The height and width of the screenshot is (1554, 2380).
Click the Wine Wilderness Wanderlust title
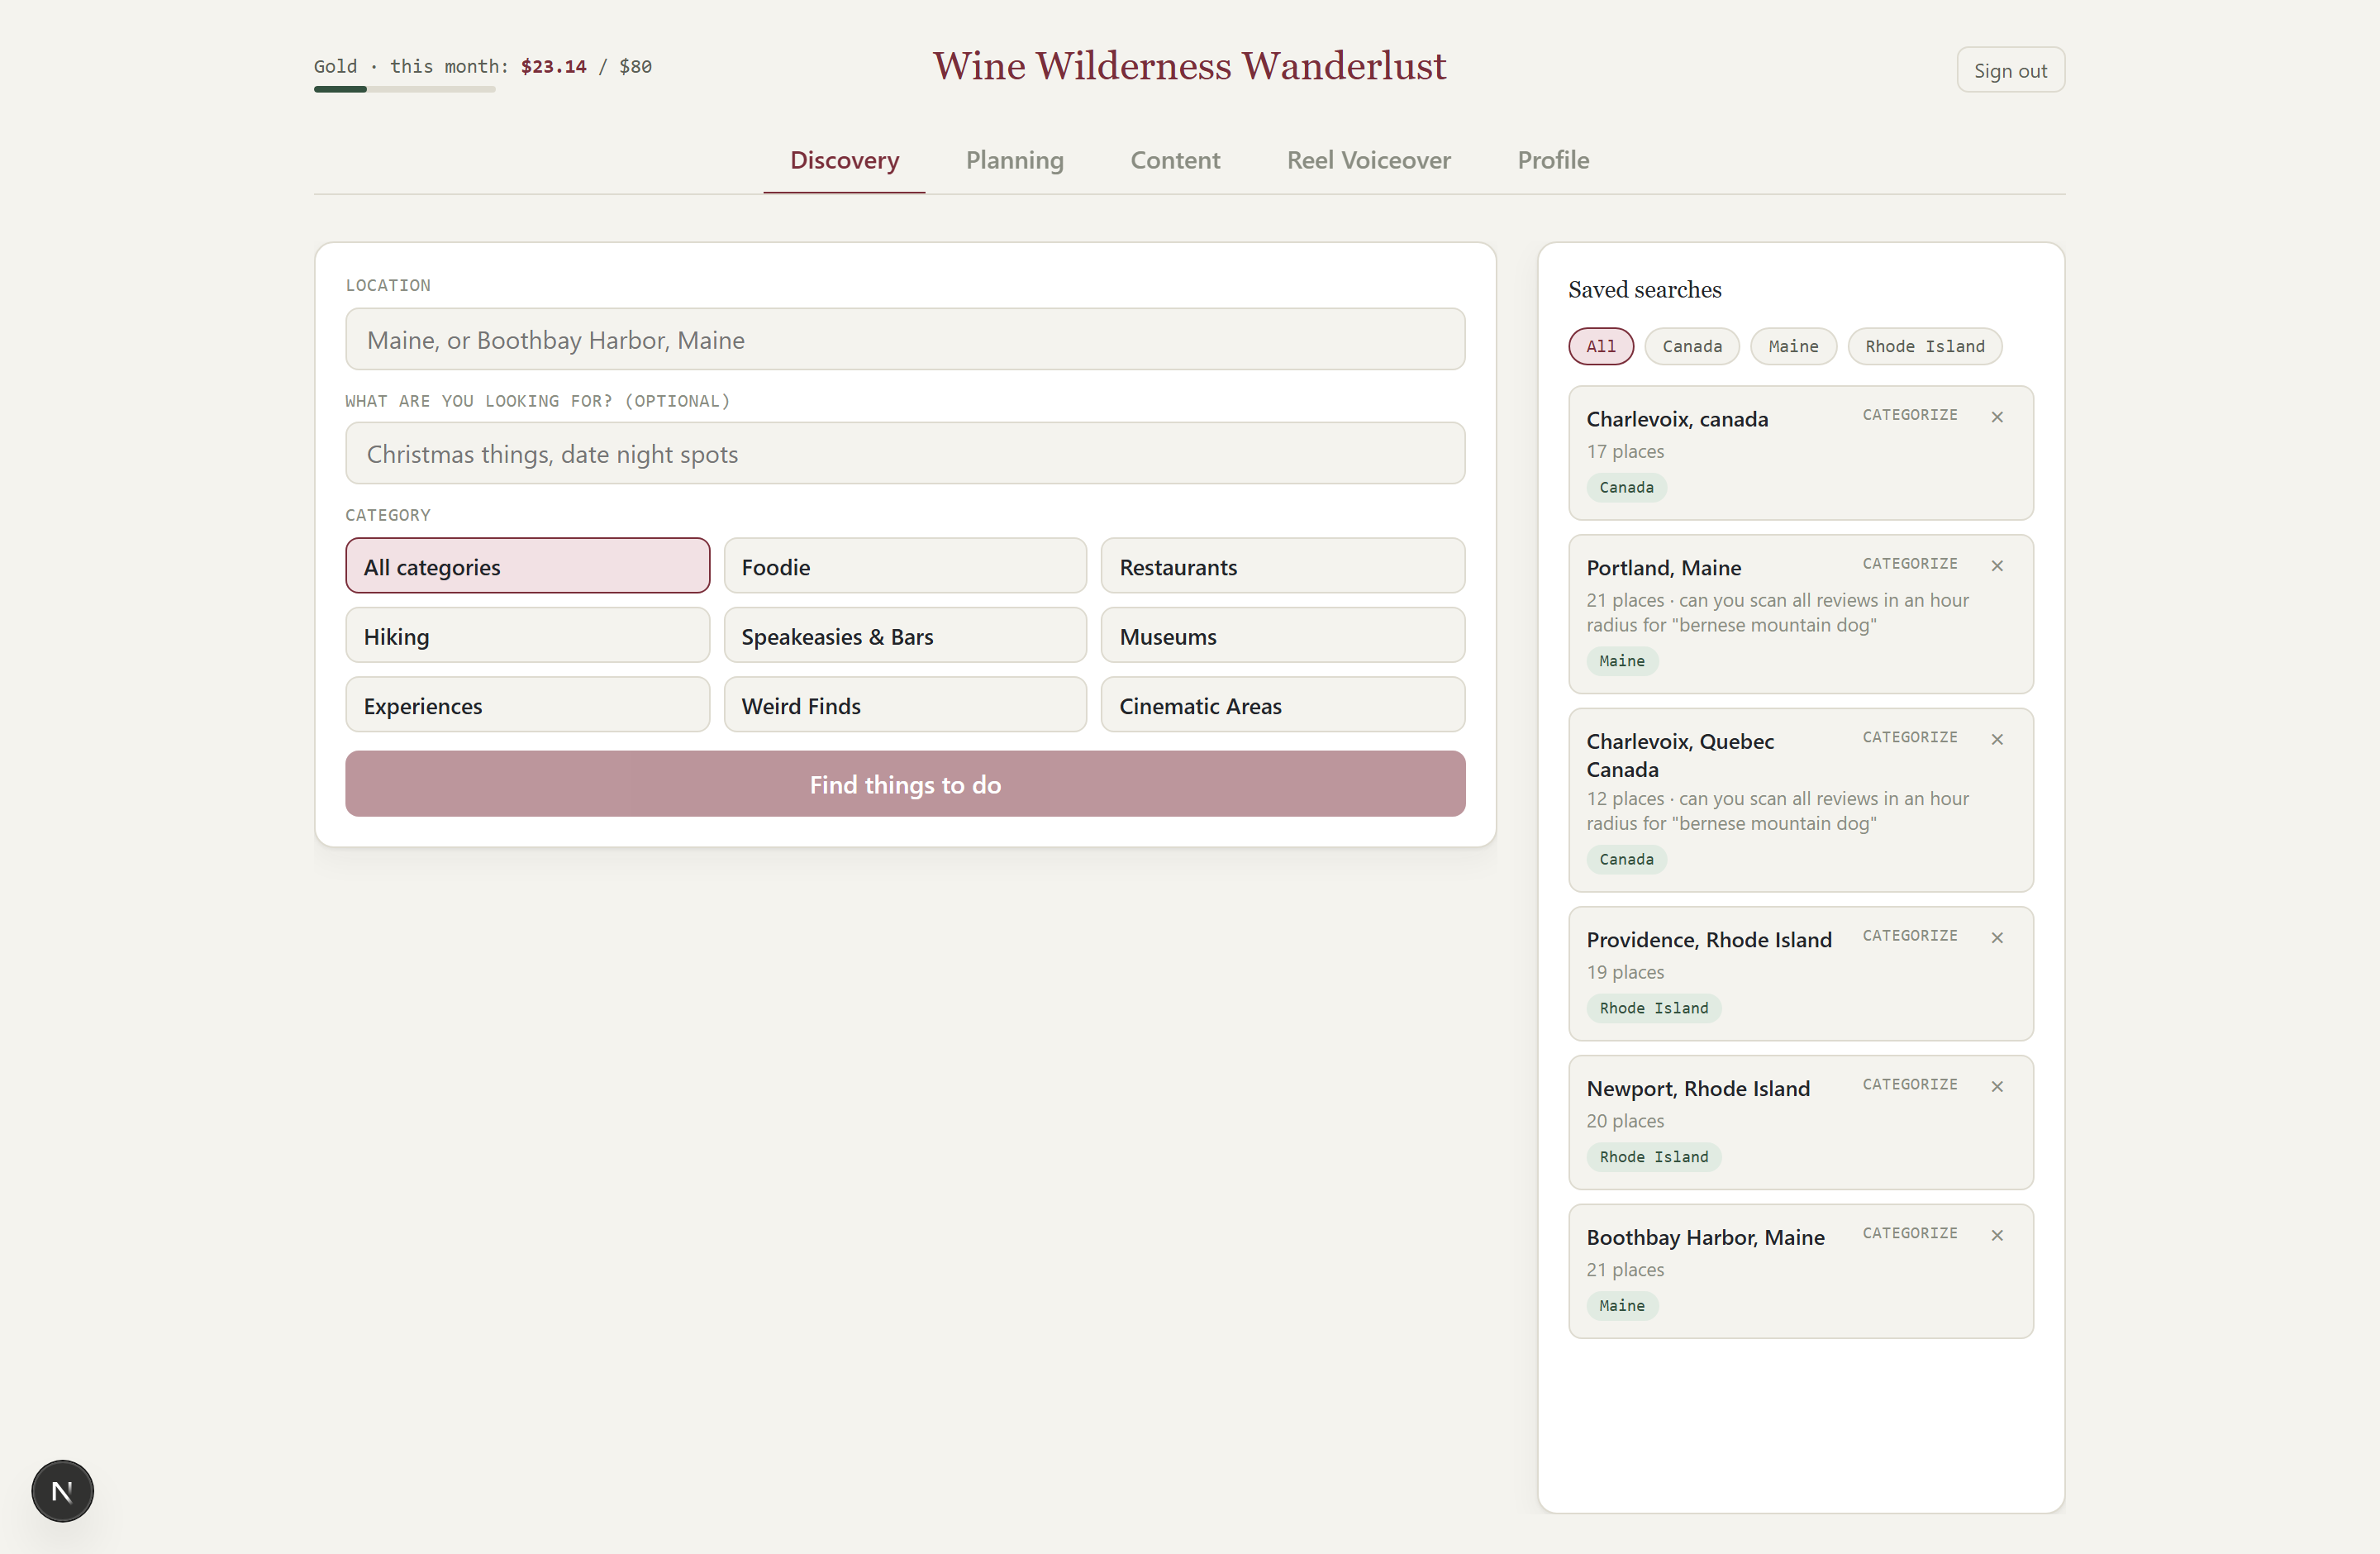[x=1189, y=66]
